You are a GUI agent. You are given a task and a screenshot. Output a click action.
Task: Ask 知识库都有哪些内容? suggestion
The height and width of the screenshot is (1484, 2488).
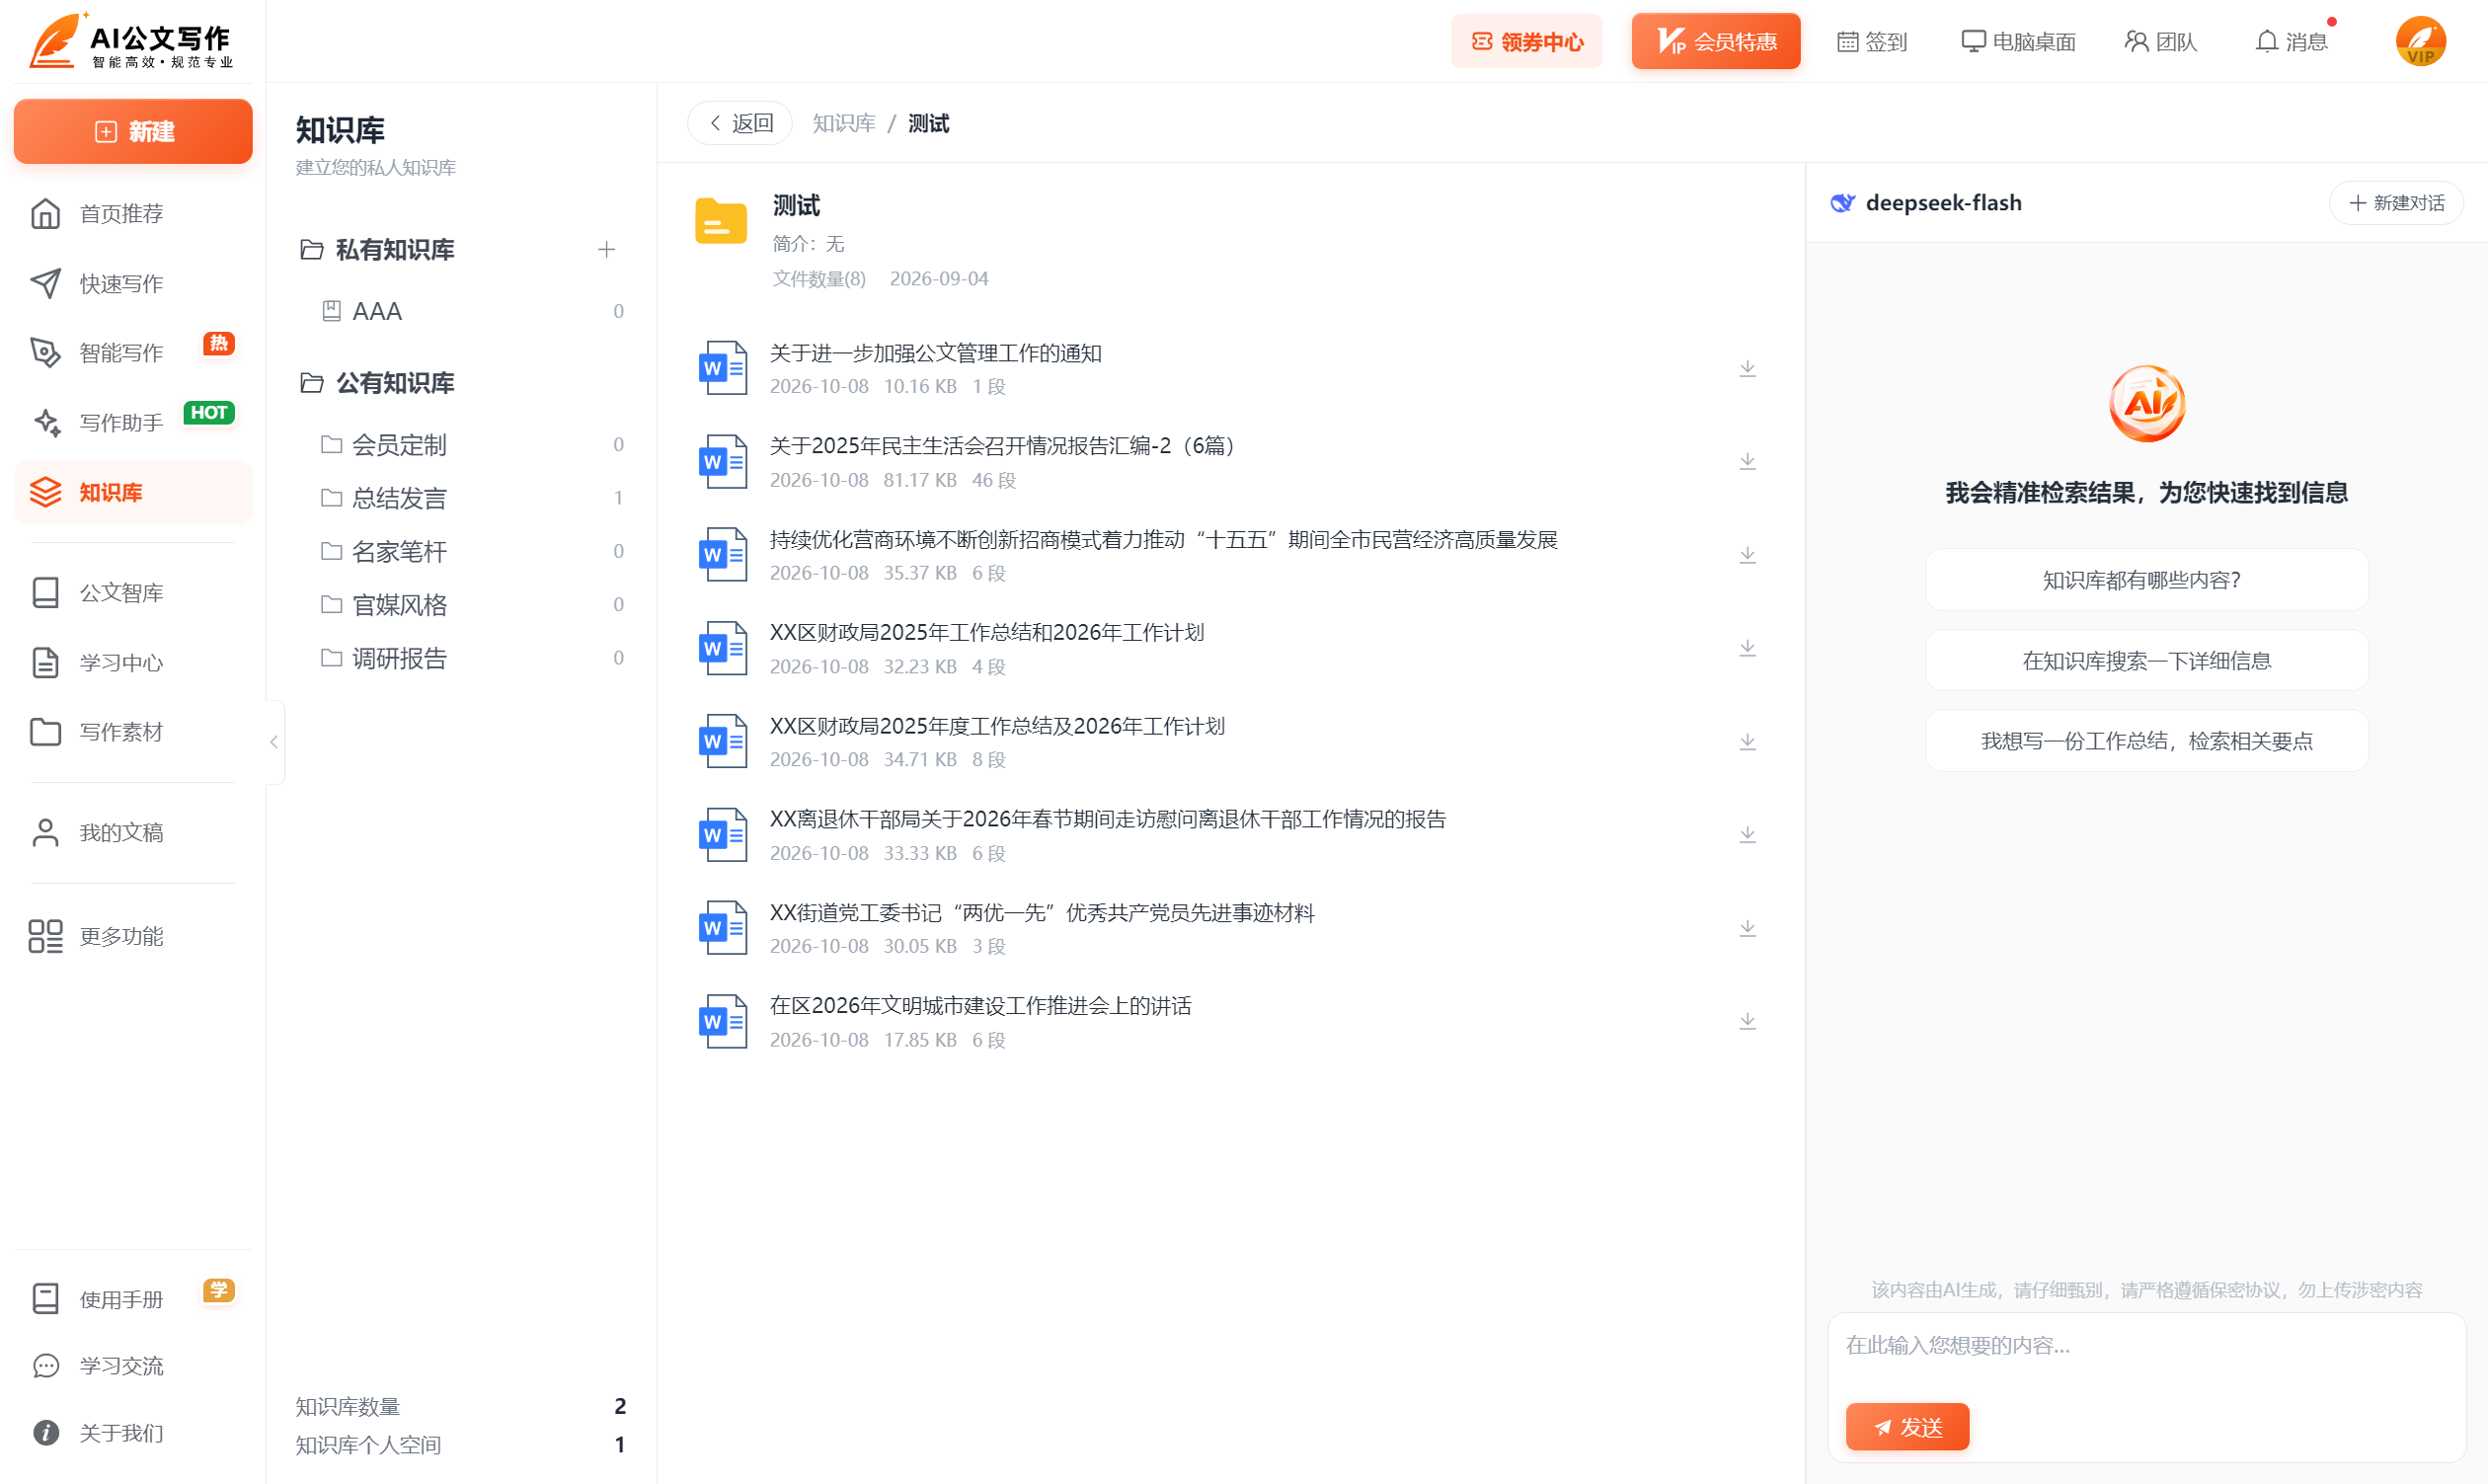pos(2146,580)
